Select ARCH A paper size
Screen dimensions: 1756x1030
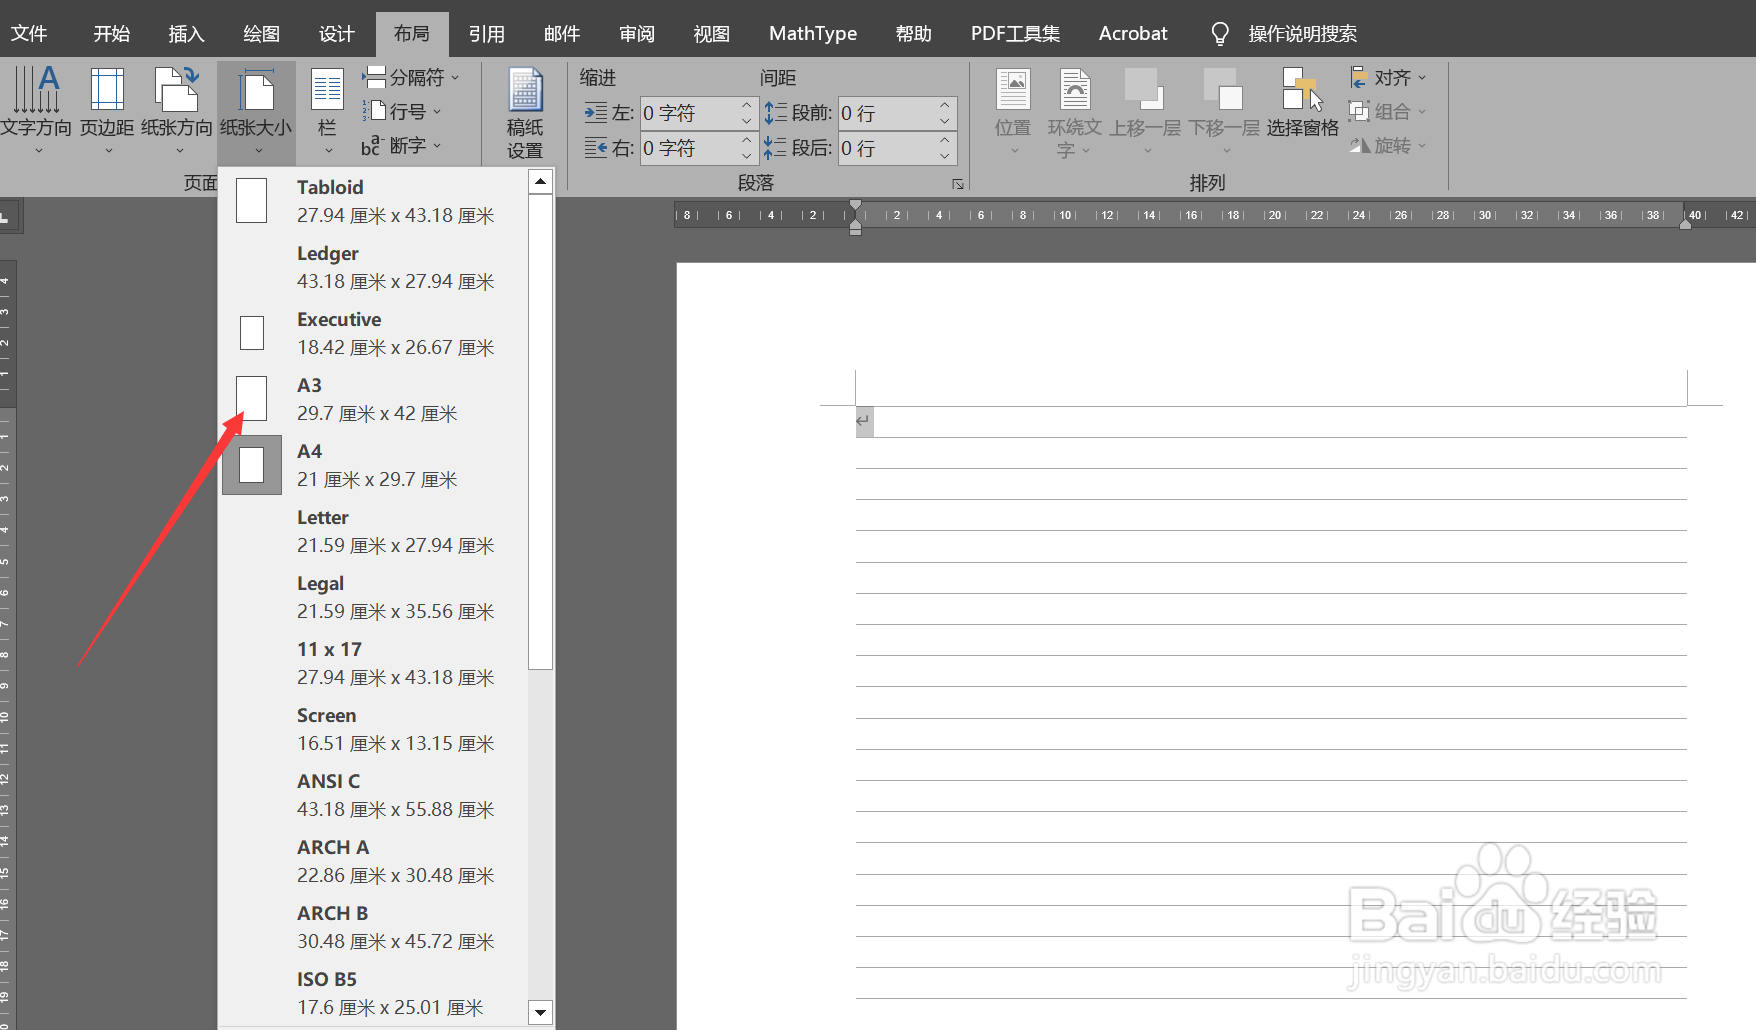click(373, 861)
